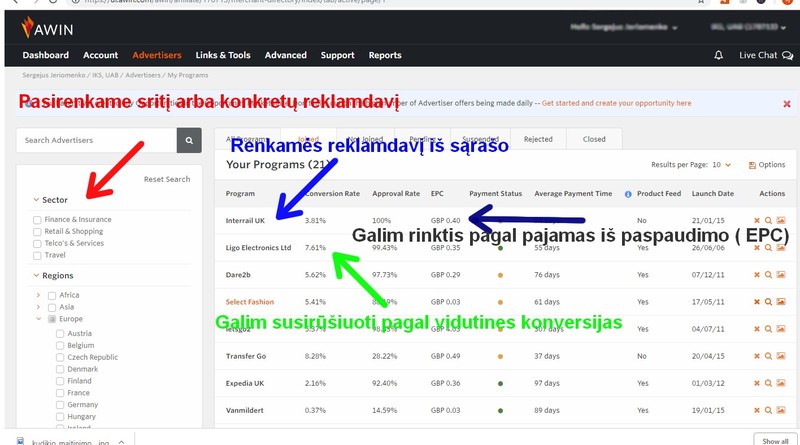800x445 pixels.
Task: Open Vanmildert creatives image icon
Action: 781,410
